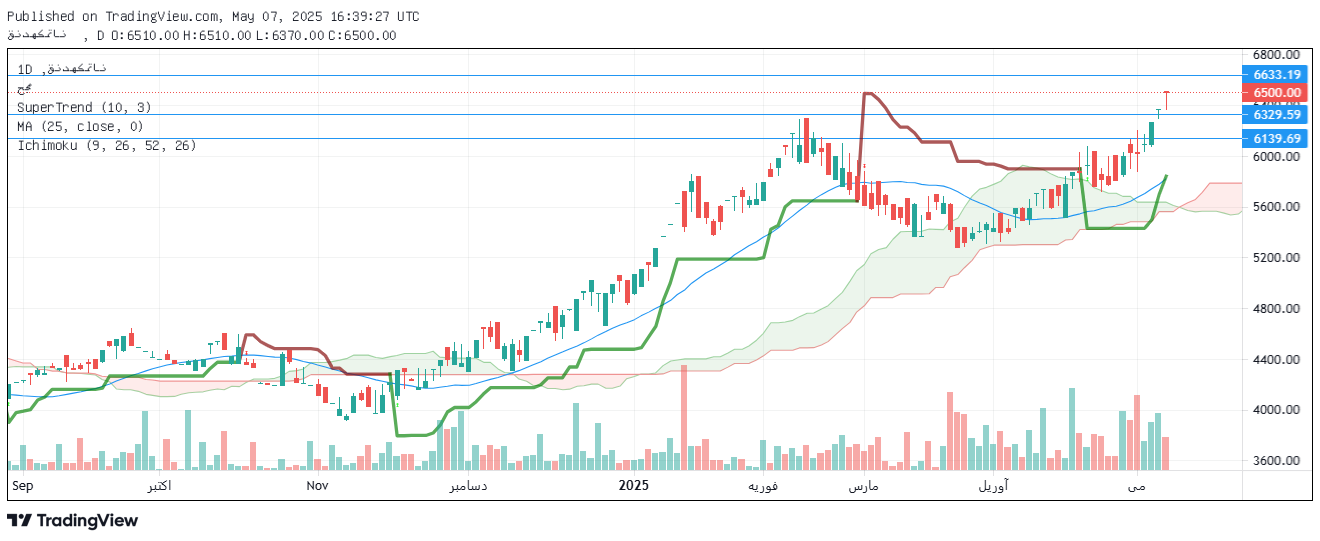Click the 4400.00 price axis value
1320x541 pixels.
click(1276, 360)
